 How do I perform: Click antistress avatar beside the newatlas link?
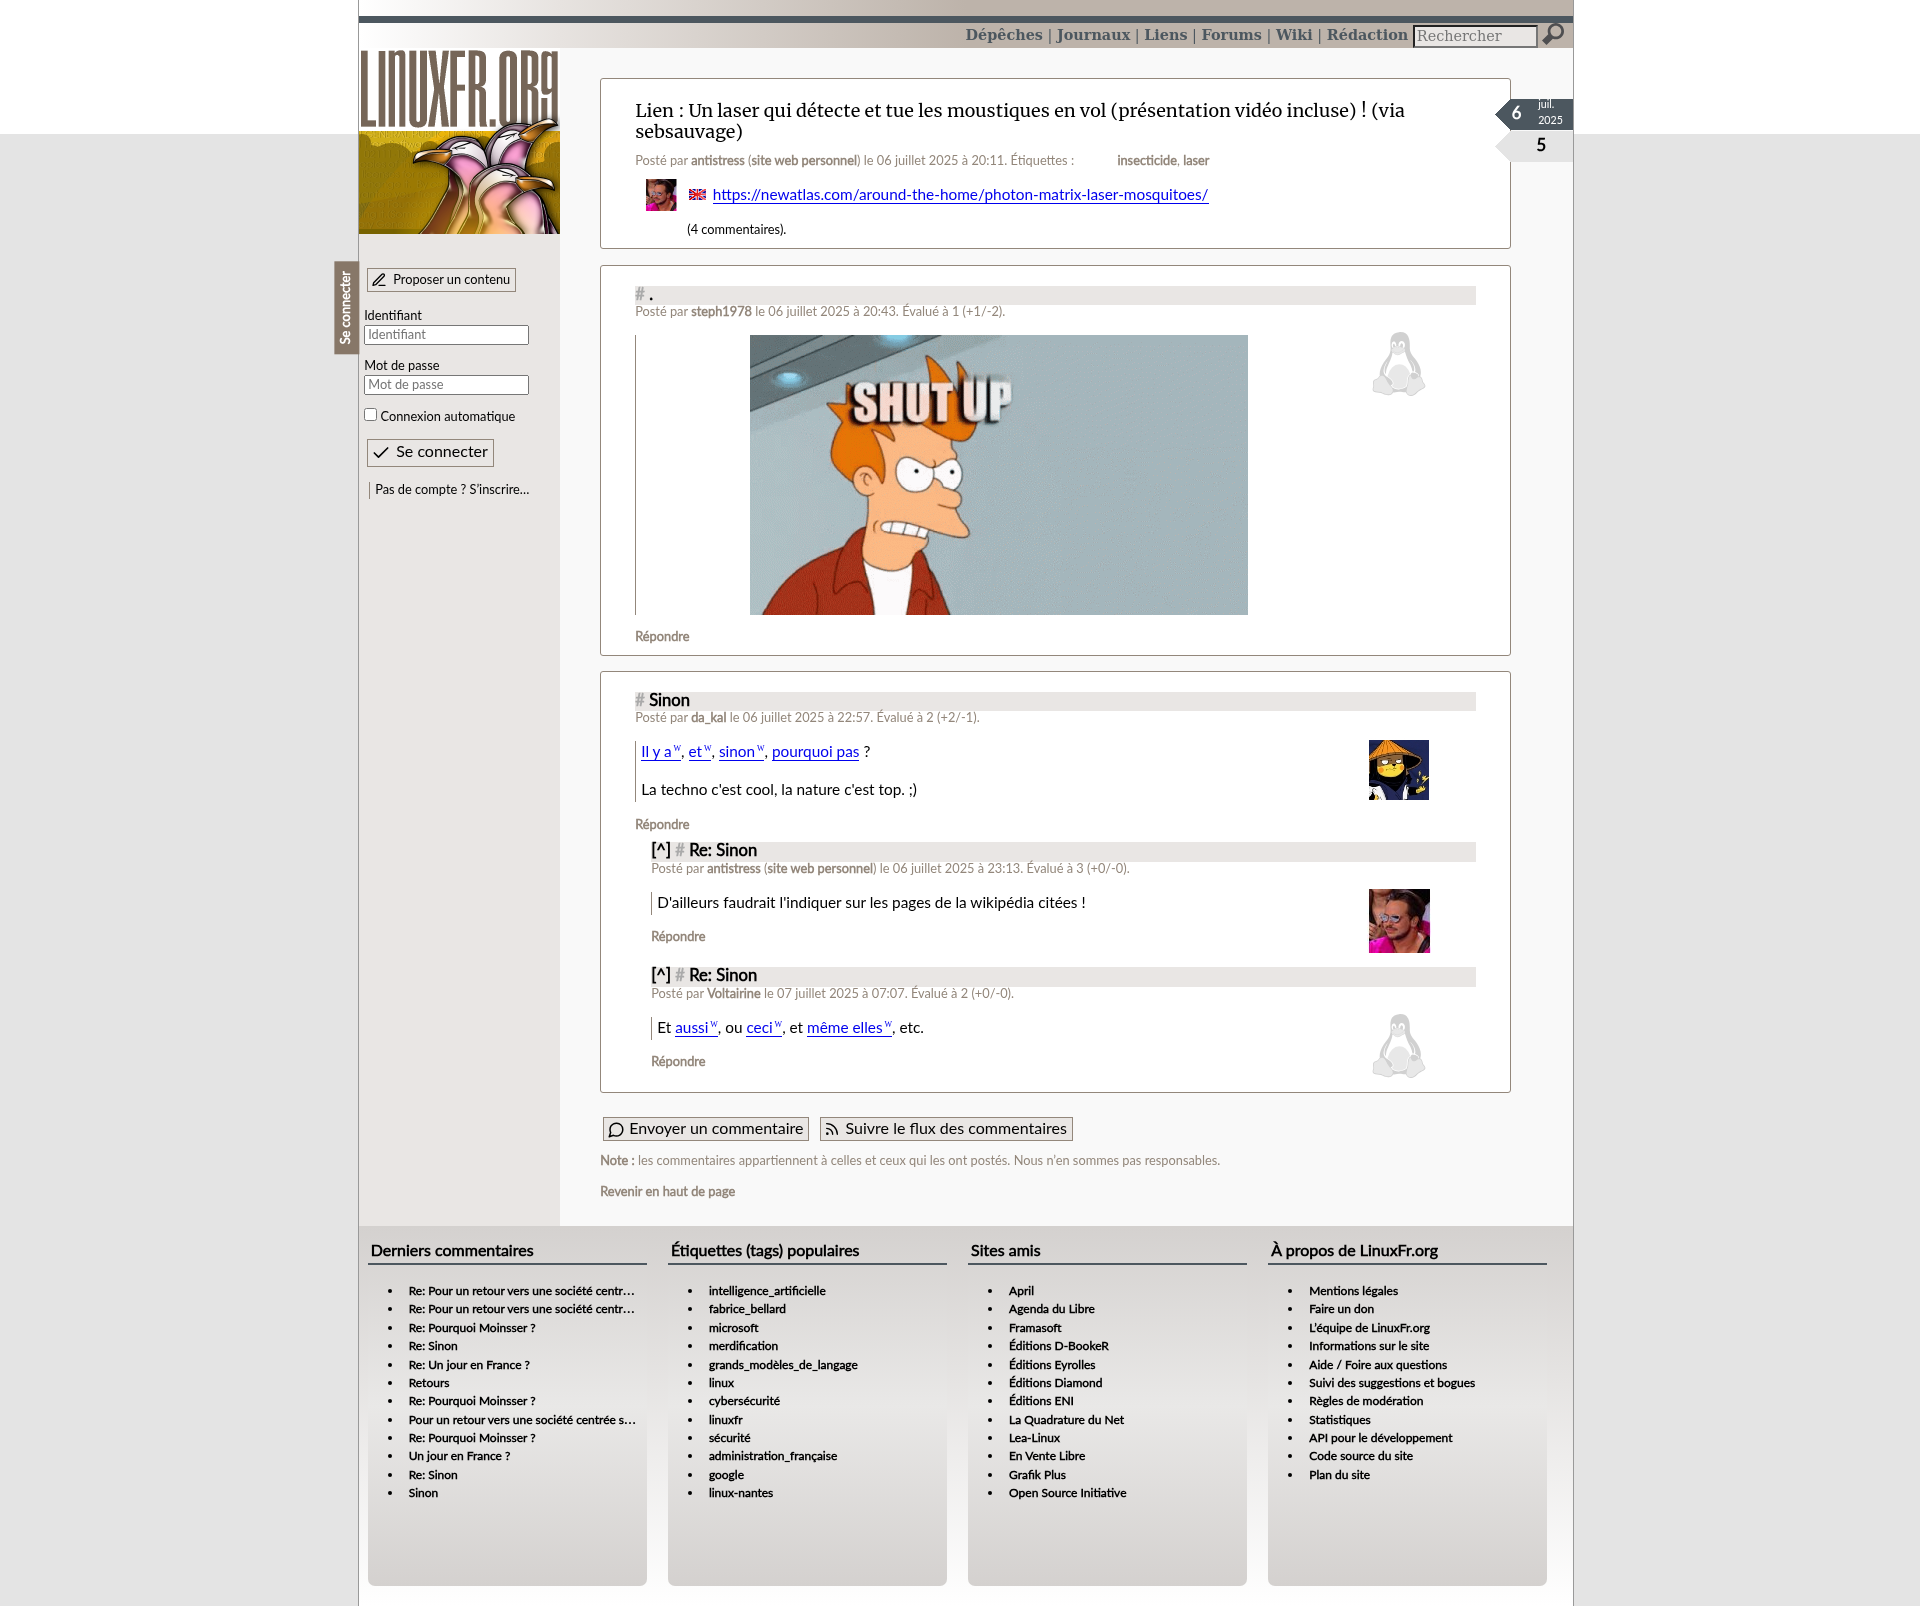(x=661, y=195)
